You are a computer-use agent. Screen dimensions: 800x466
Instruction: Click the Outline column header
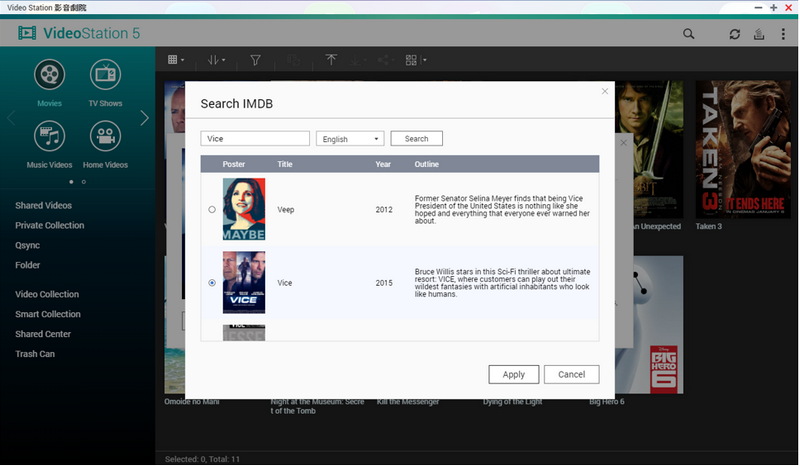coord(427,164)
